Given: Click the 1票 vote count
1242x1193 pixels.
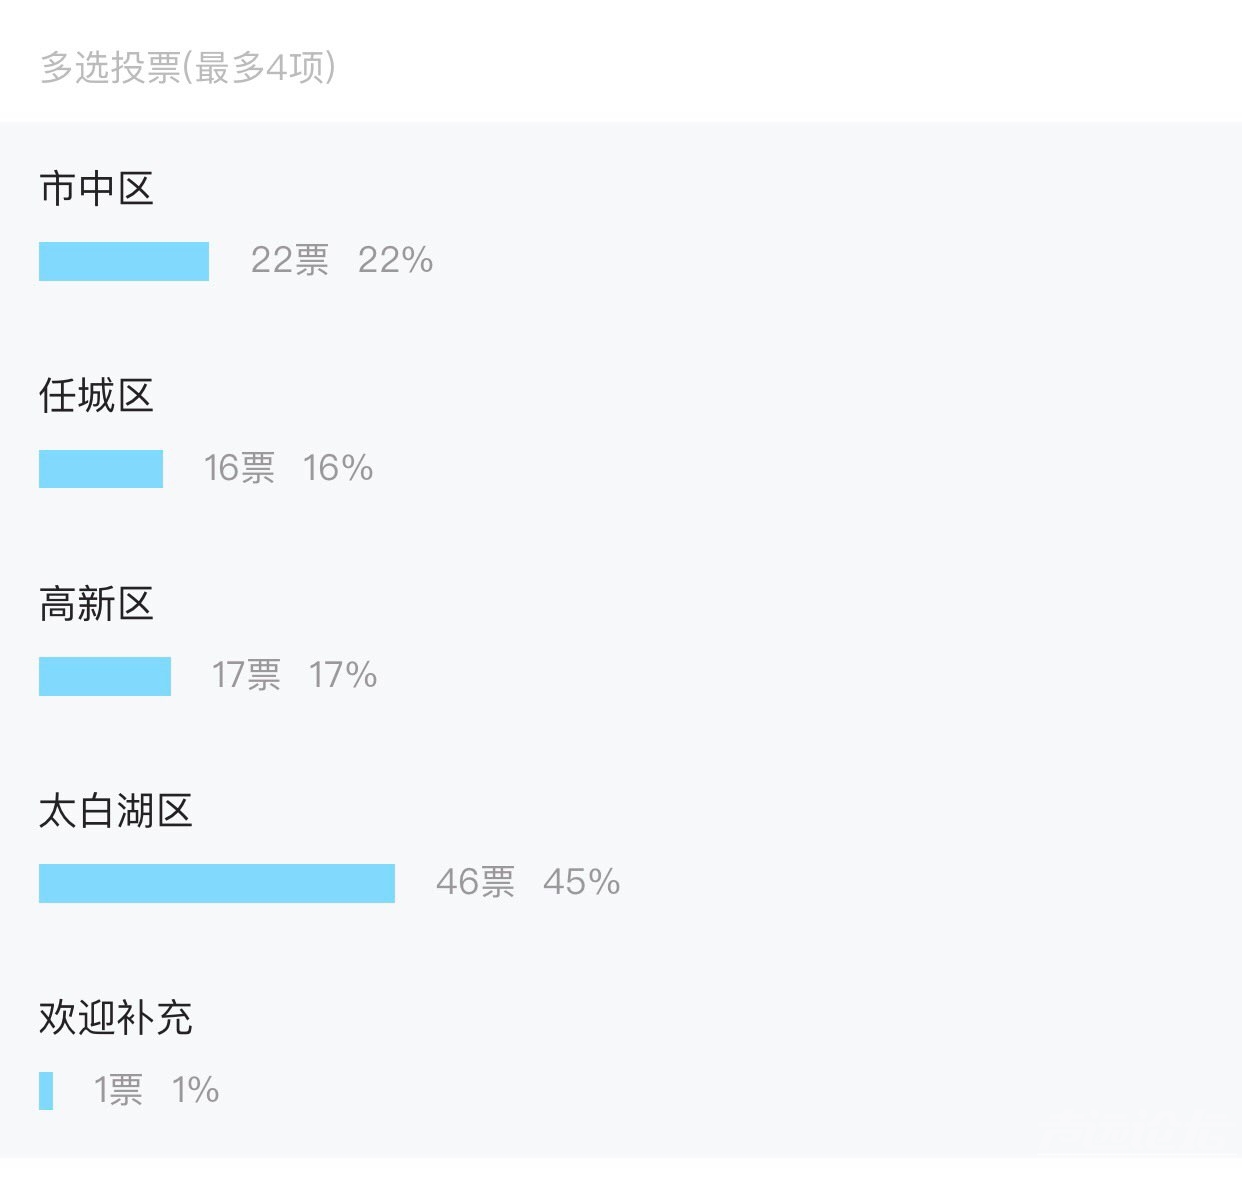Looking at the screenshot, I should [118, 1090].
